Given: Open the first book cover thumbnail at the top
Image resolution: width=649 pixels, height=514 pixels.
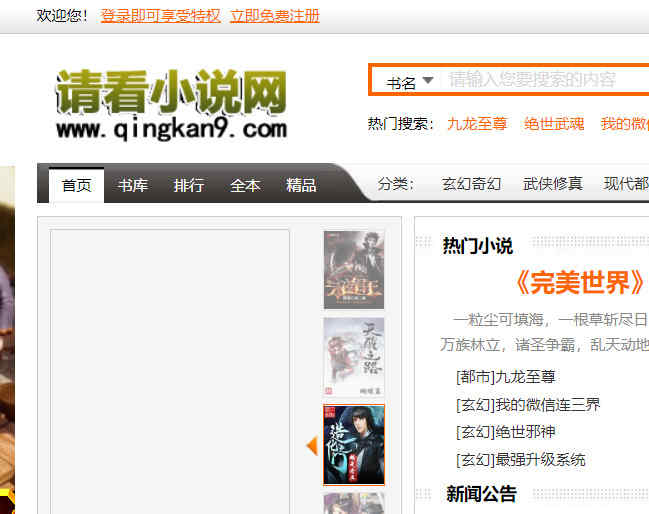Looking at the screenshot, I should tap(354, 269).
